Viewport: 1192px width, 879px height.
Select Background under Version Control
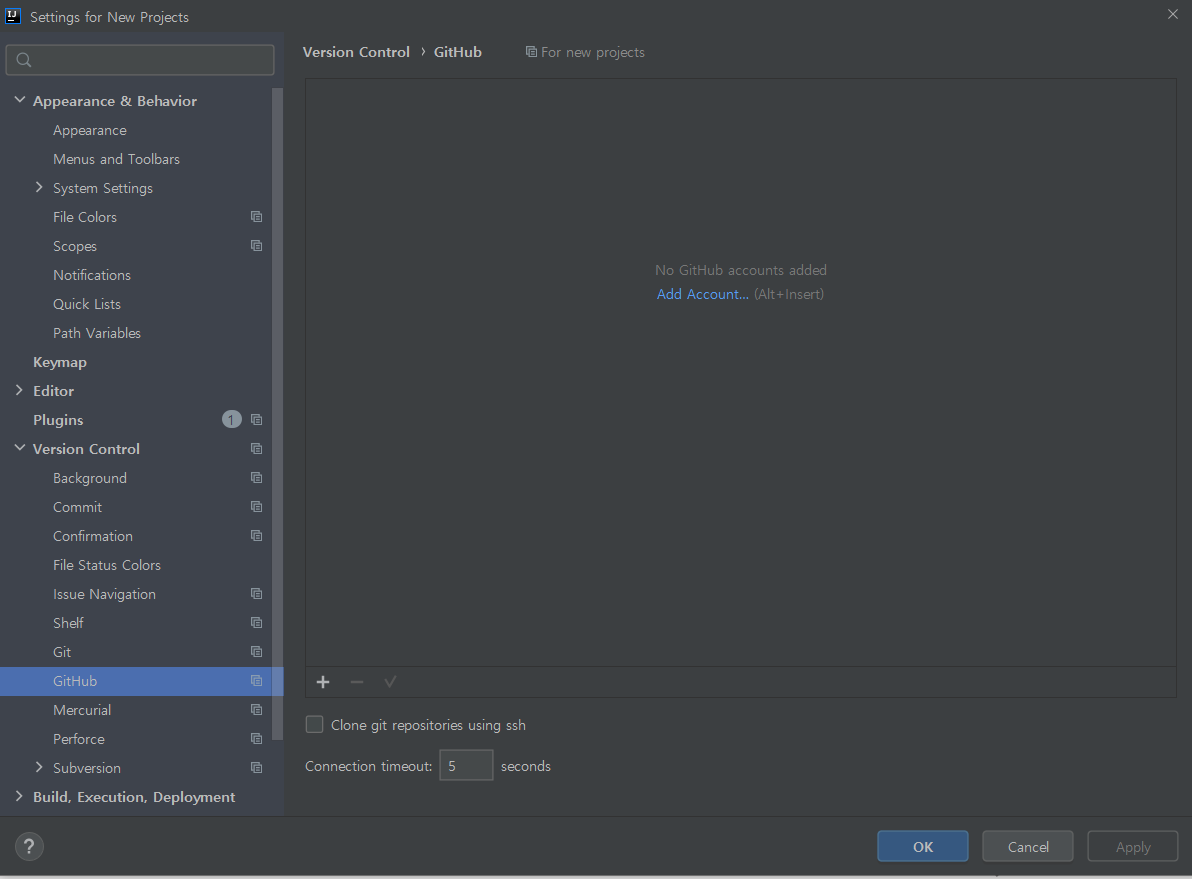pos(90,478)
